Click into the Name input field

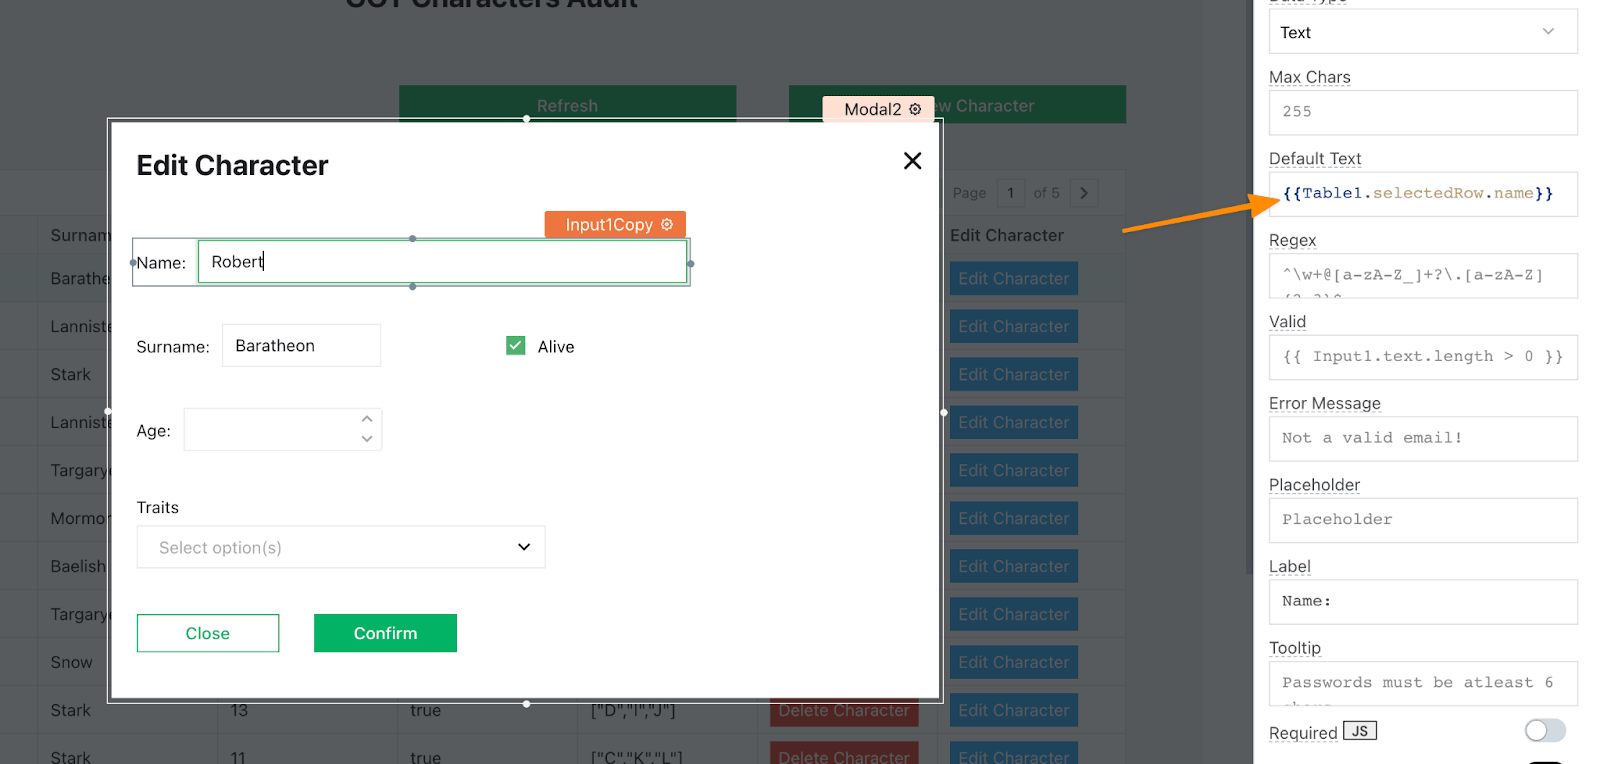point(442,262)
